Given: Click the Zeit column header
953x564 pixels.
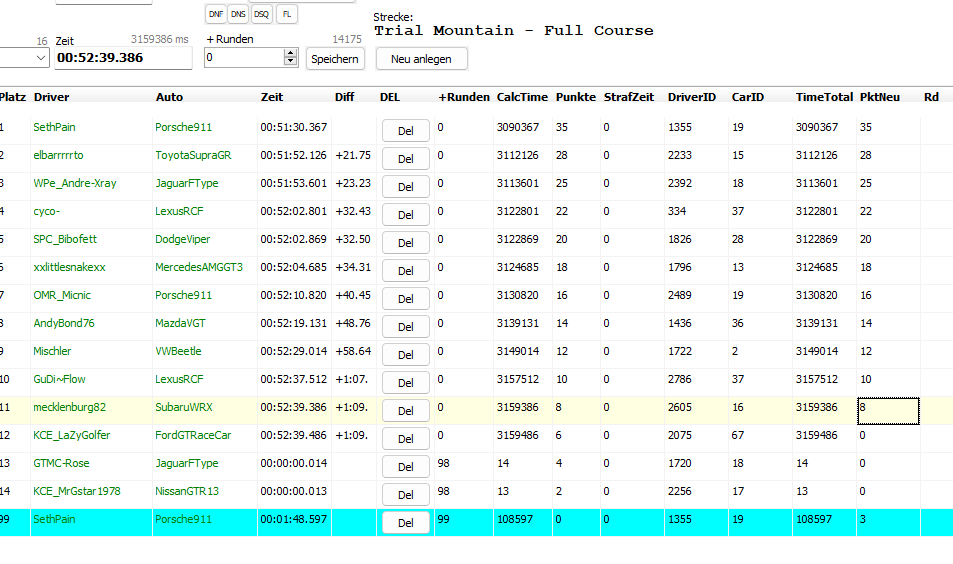Looking at the screenshot, I should click(271, 97).
